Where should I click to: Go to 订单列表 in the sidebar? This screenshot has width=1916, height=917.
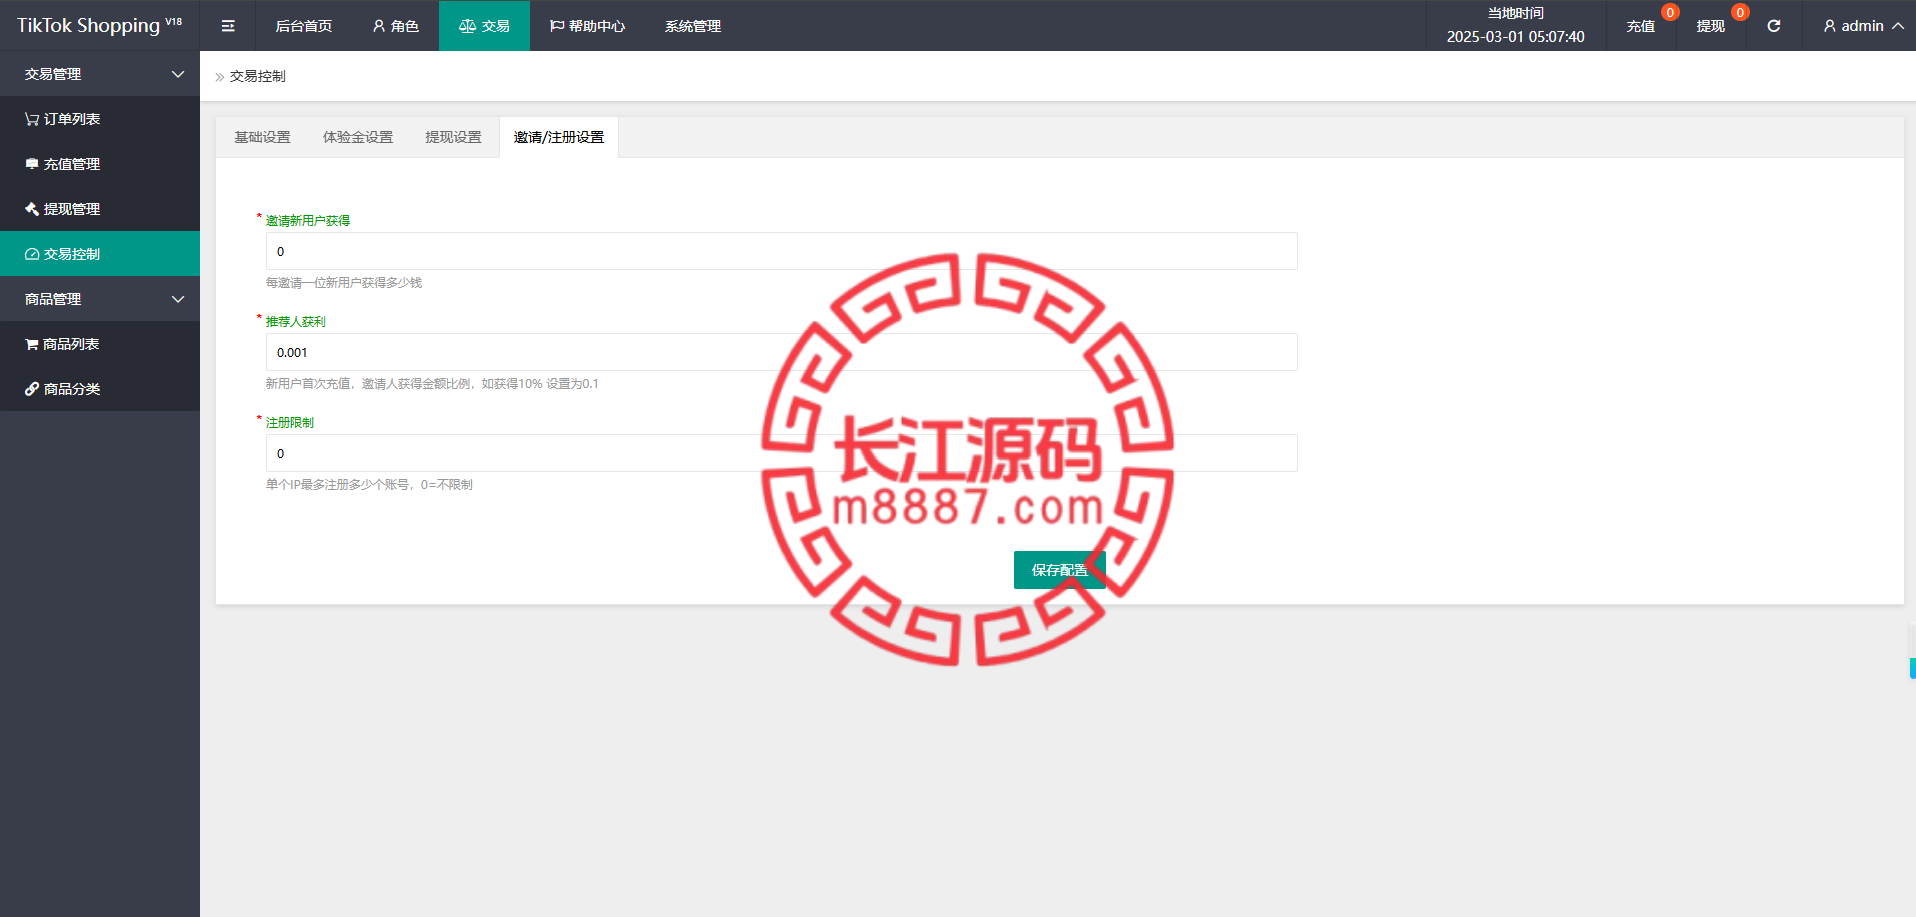click(x=100, y=119)
